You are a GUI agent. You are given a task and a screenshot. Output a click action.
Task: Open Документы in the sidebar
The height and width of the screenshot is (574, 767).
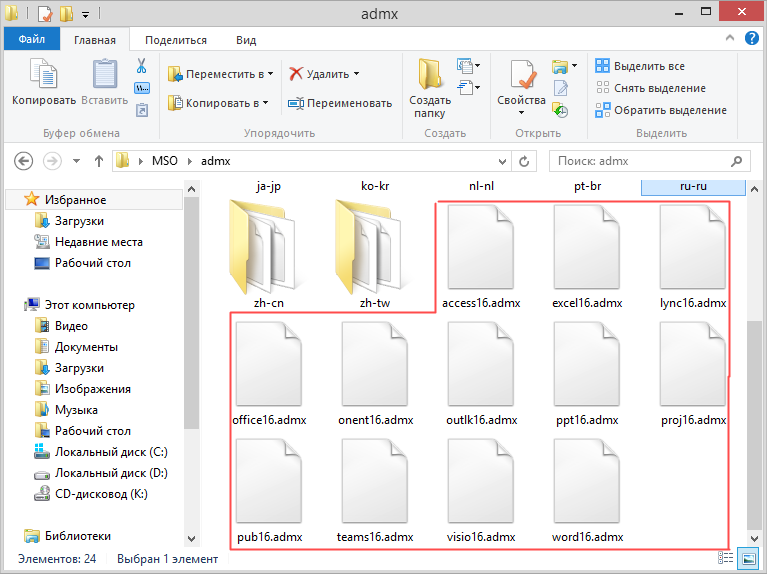86,347
